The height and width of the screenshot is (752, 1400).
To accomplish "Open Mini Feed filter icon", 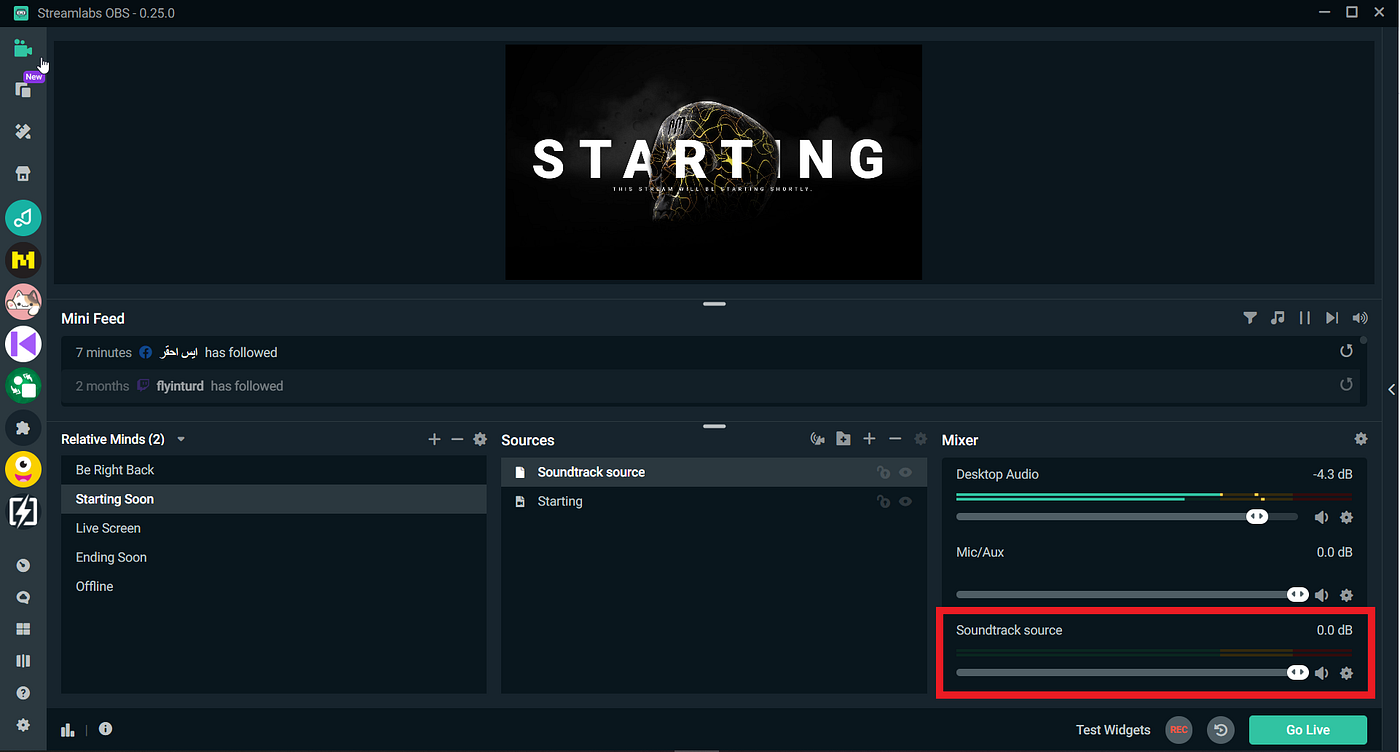I will 1250,318.
